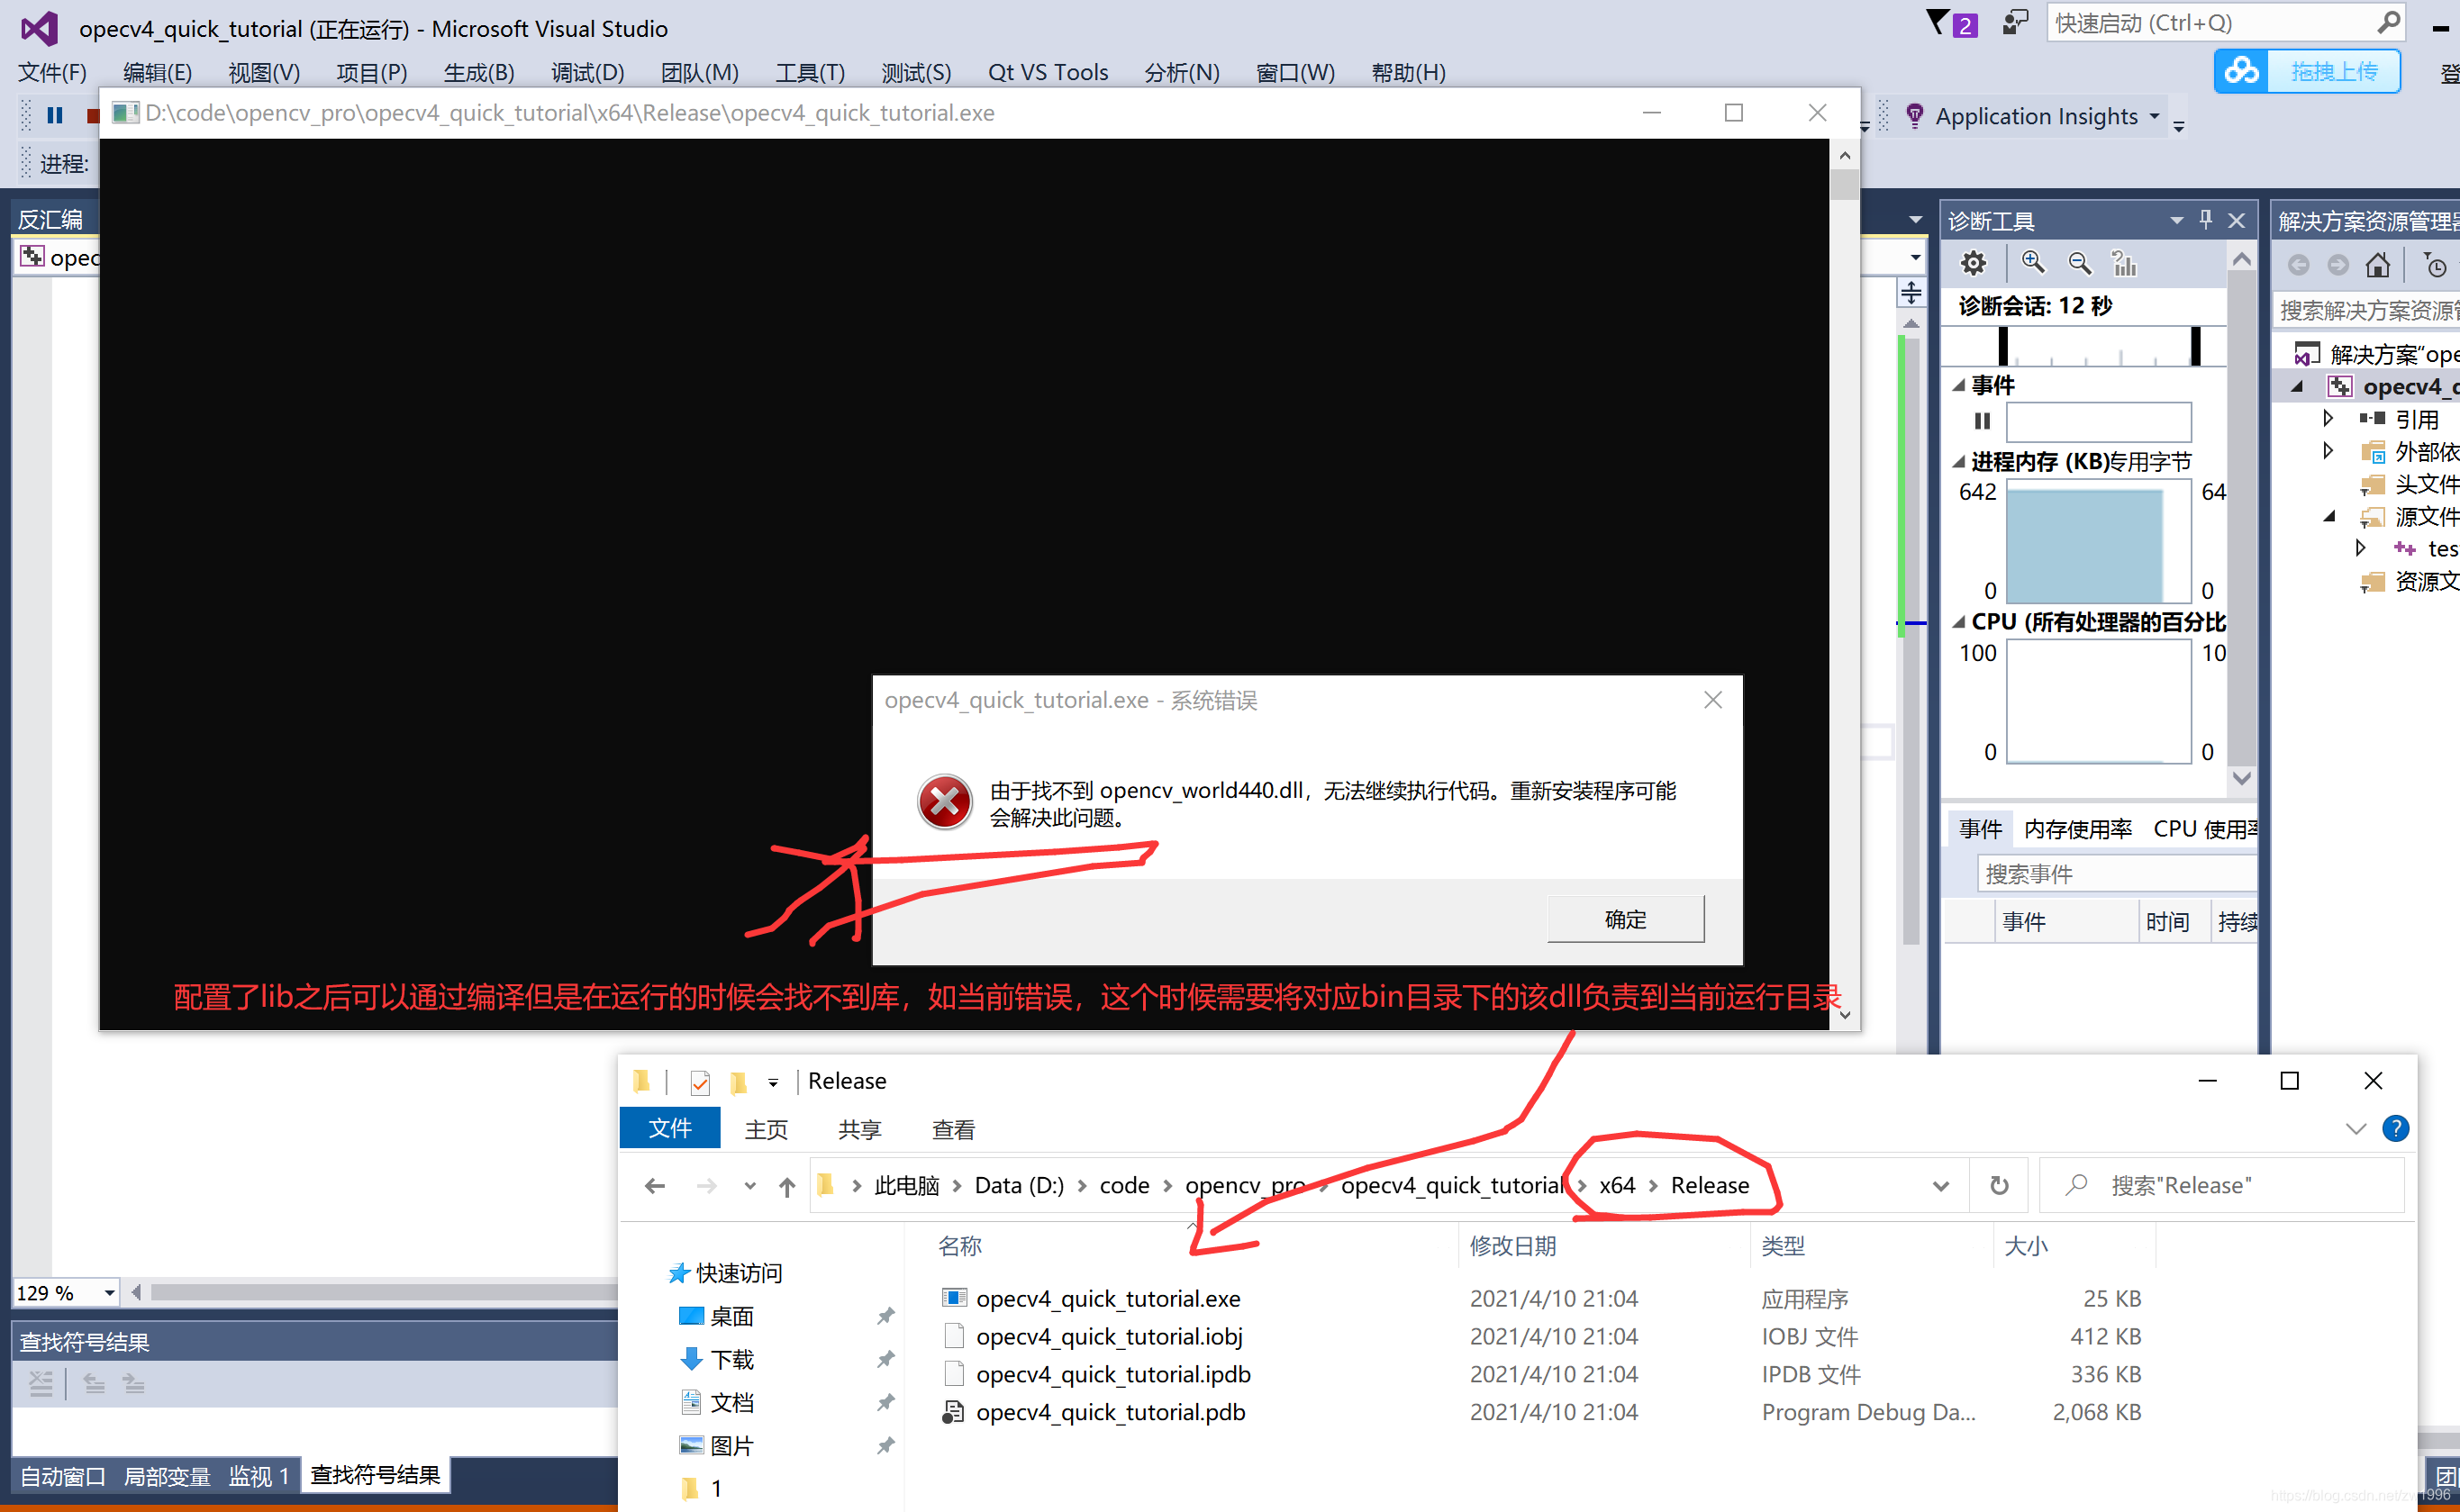Click the blue help question-mark icon in File Explorer
Screen dimensions: 2460x1512
pos(2396,1128)
